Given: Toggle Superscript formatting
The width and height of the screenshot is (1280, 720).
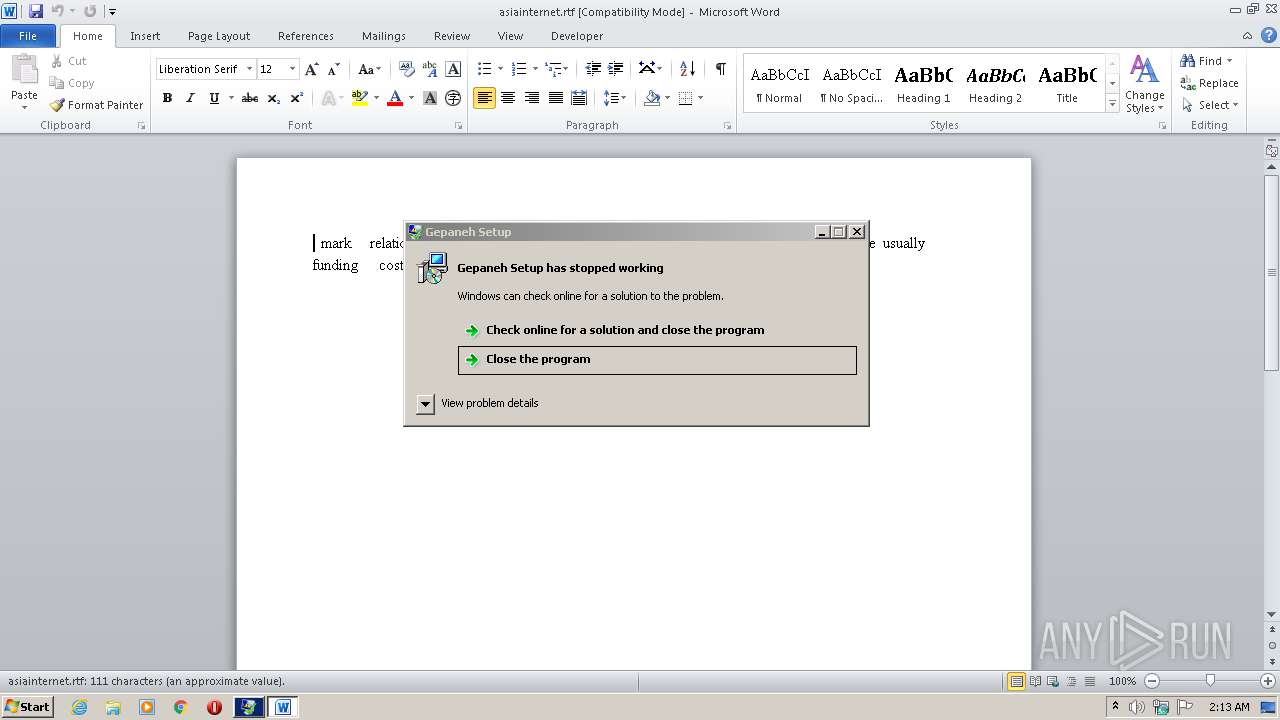Looking at the screenshot, I should (297, 98).
